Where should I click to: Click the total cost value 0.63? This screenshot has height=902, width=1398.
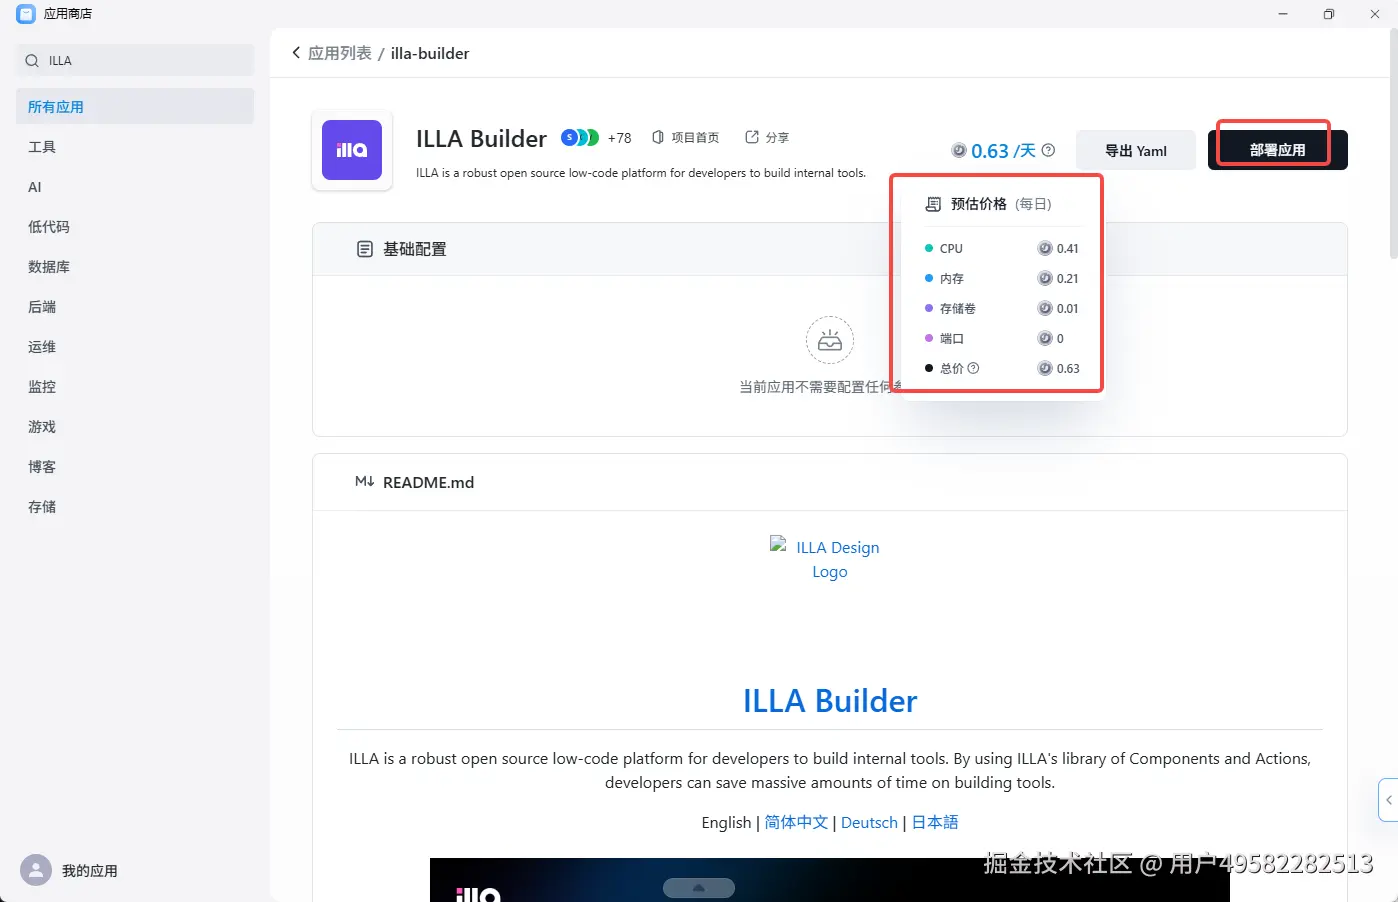point(1068,368)
